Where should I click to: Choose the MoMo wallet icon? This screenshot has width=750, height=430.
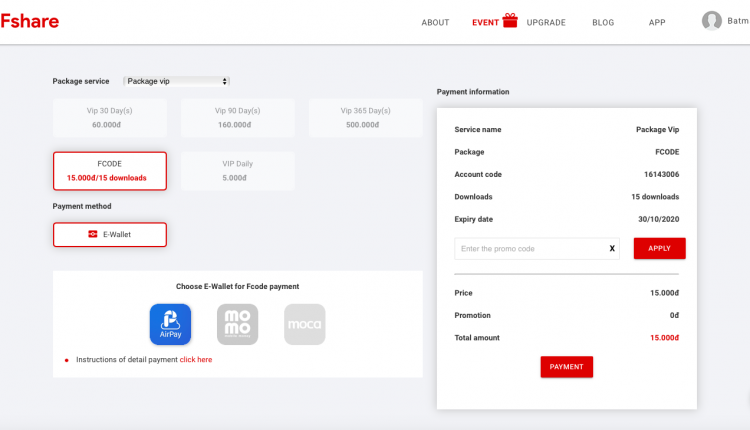(x=237, y=324)
